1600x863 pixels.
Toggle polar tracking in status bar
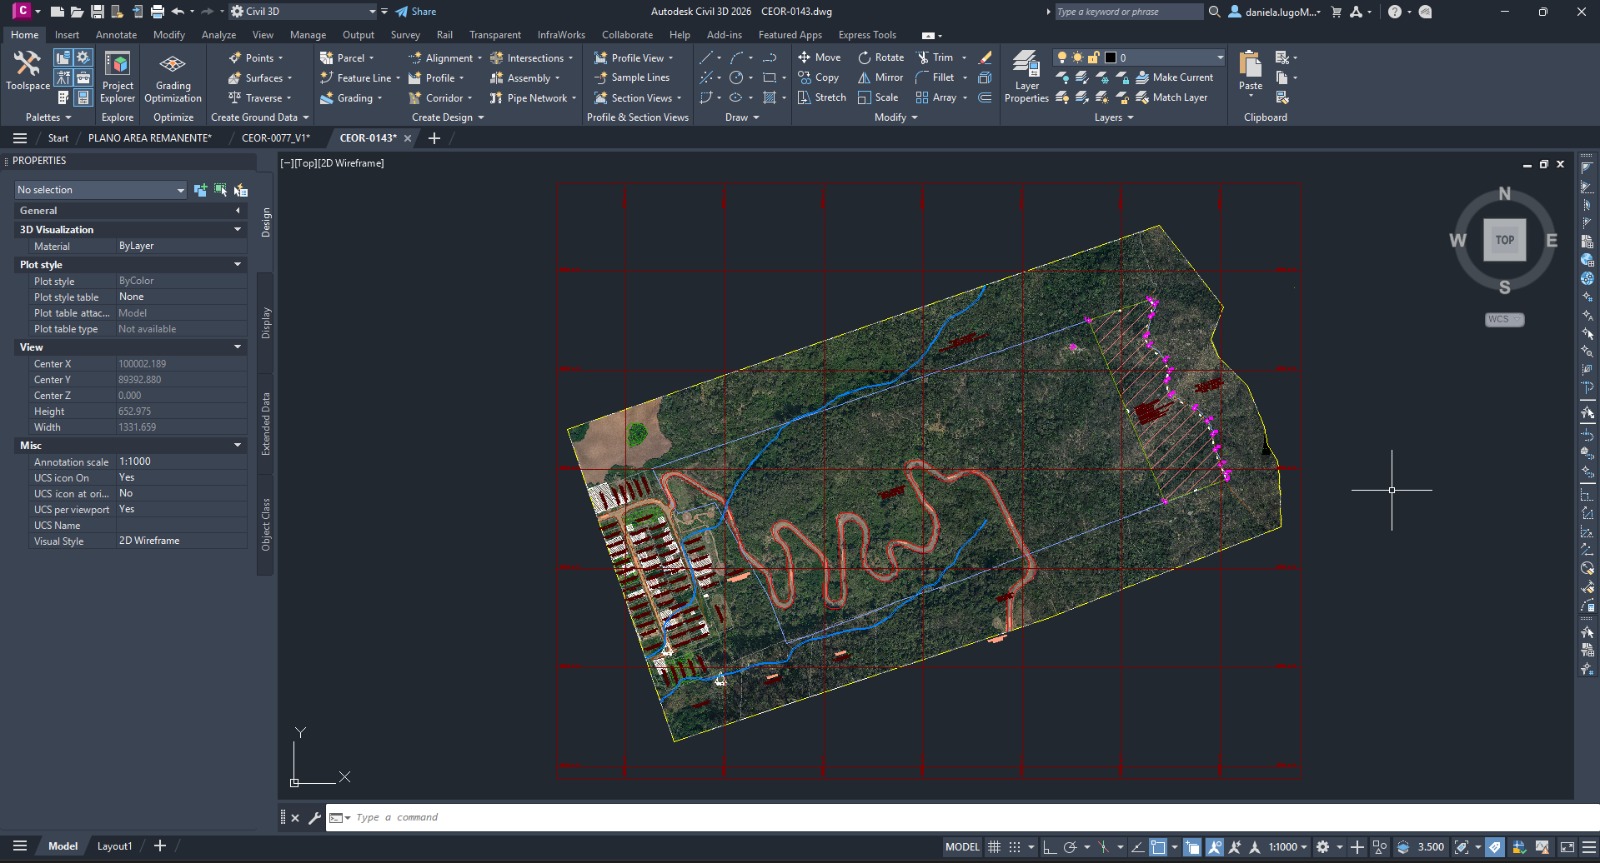click(1070, 847)
